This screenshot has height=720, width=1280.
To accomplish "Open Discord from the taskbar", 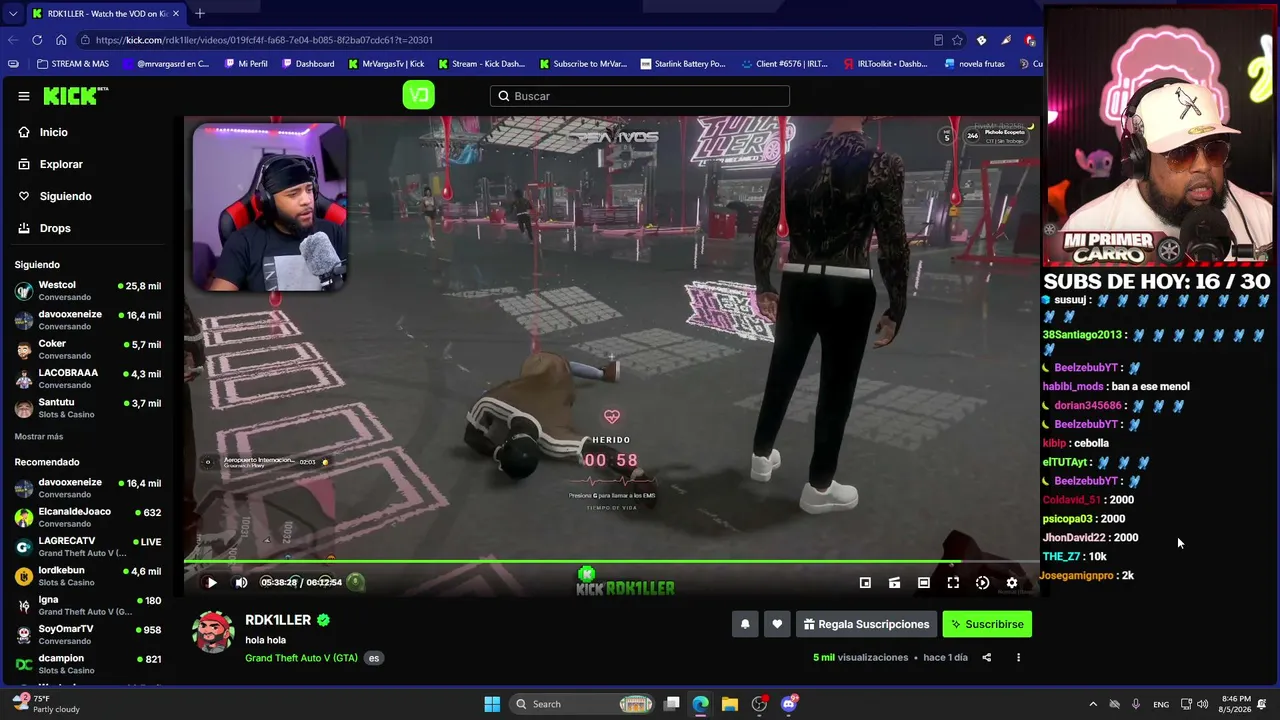I will point(789,704).
